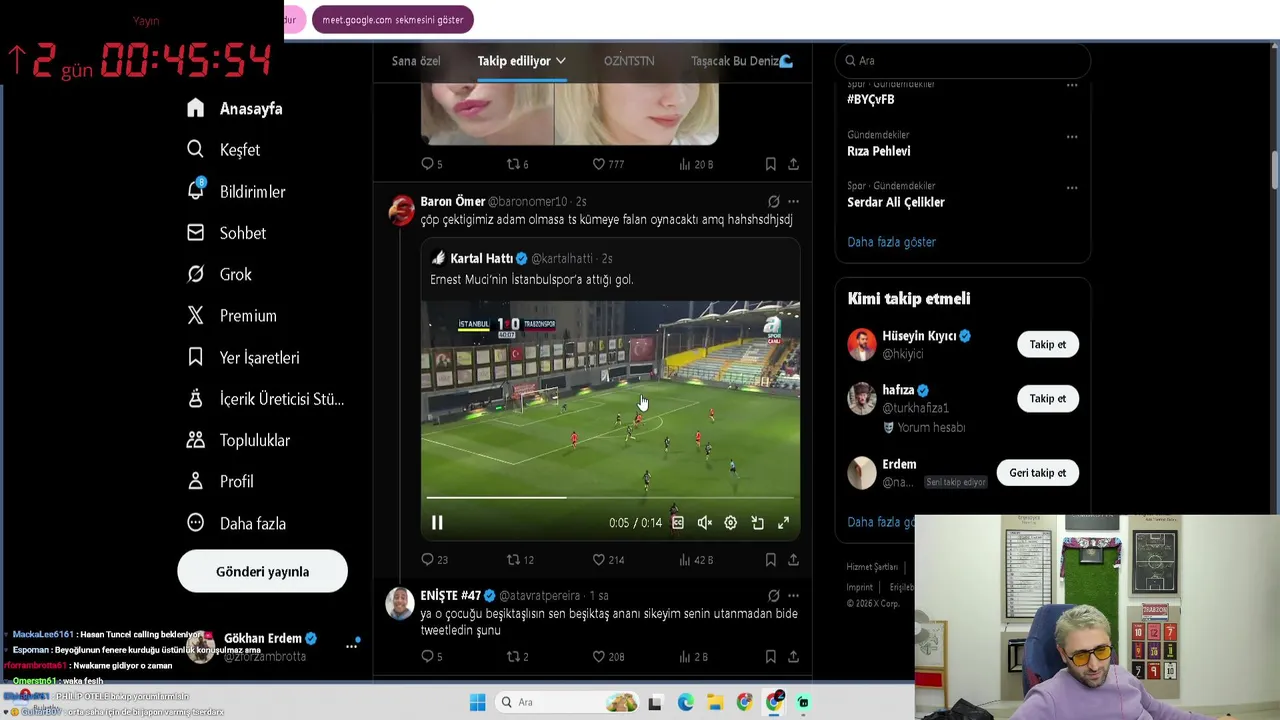Open Yer İşaretleri bookmarks
Image resolution: width=1280 pixels, height=720 pixels.
pos(243,357)
